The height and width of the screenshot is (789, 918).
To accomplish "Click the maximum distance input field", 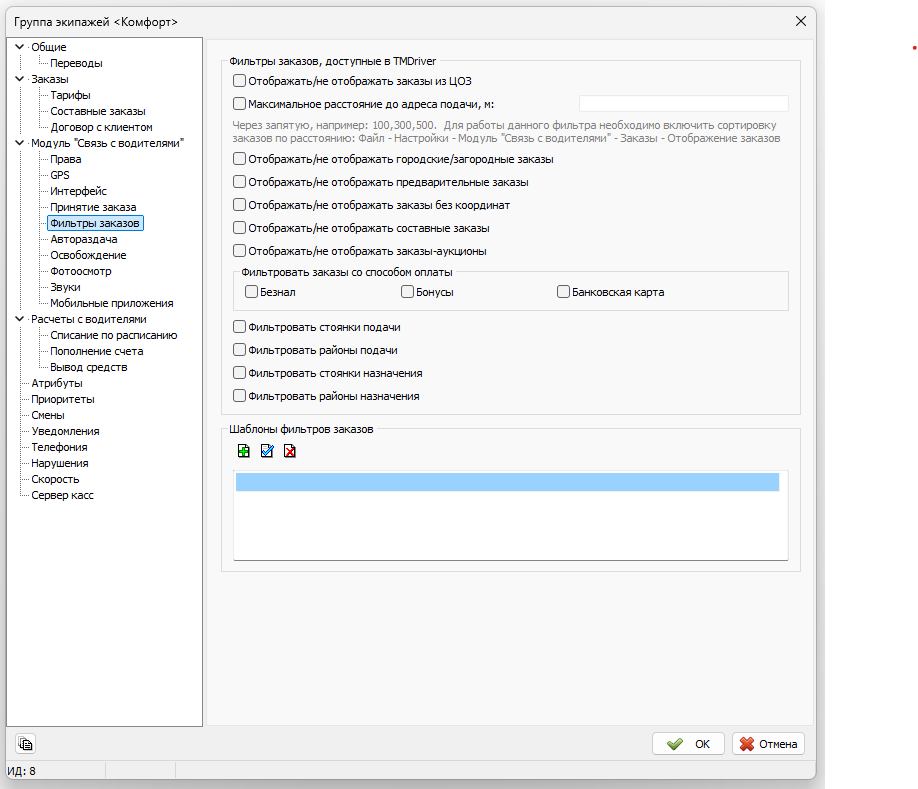I will pyautogui.click(x=683, y=103).
